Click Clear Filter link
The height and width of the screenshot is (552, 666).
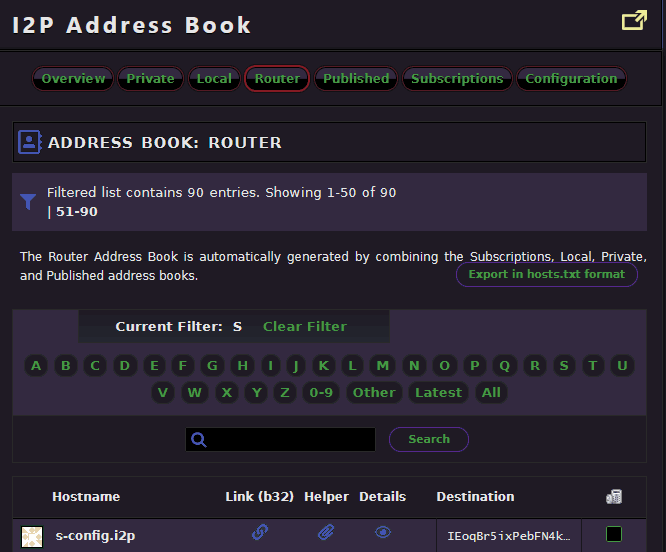(x=305, y=326)
